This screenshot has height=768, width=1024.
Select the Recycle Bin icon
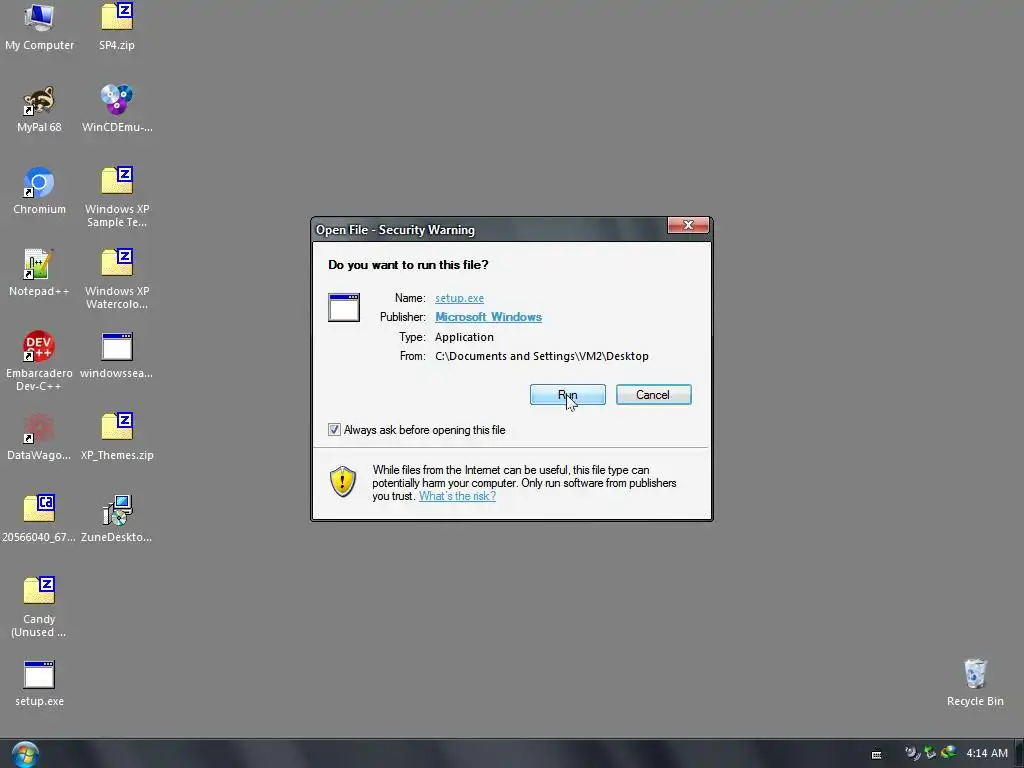[975, 683]
